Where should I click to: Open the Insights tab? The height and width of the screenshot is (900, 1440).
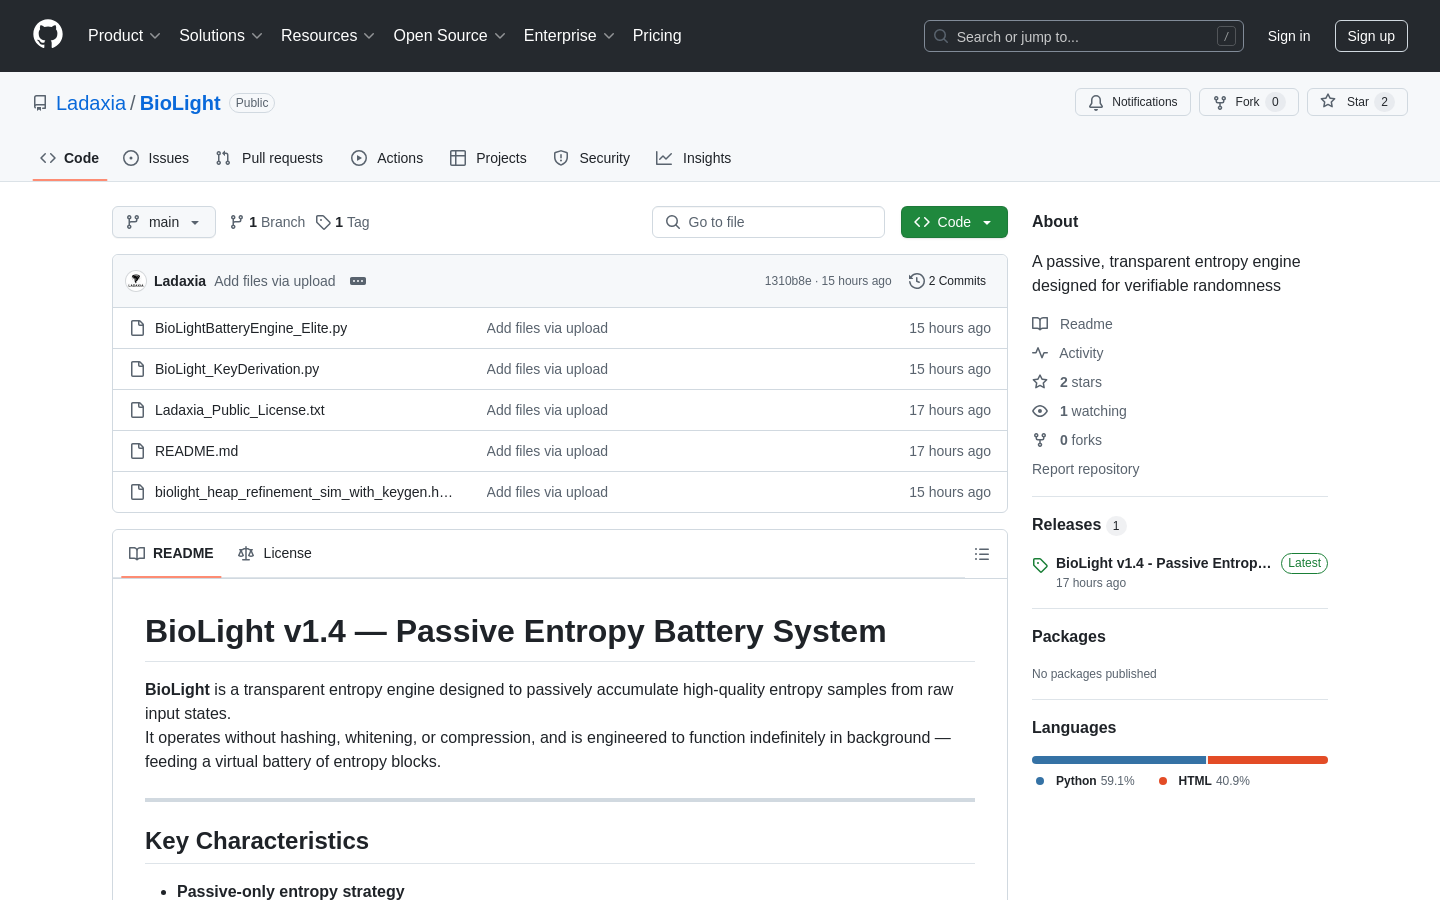pyautogui.click(x=694, y=158)
